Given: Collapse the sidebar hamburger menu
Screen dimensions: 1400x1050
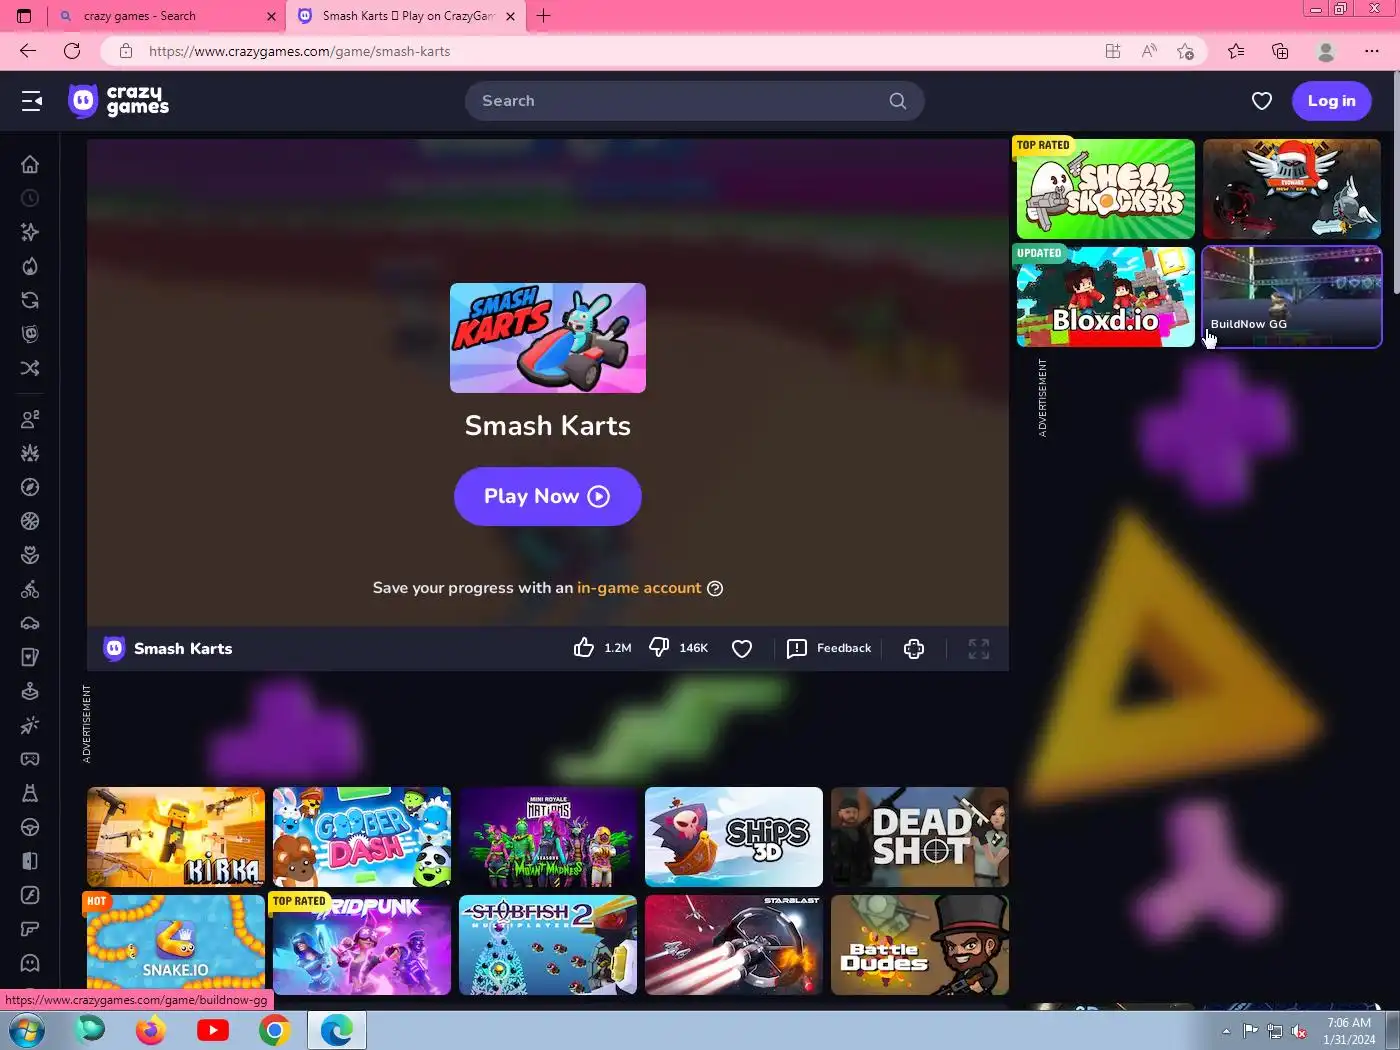Looking at the screenshot, I should tap(32, 101).
